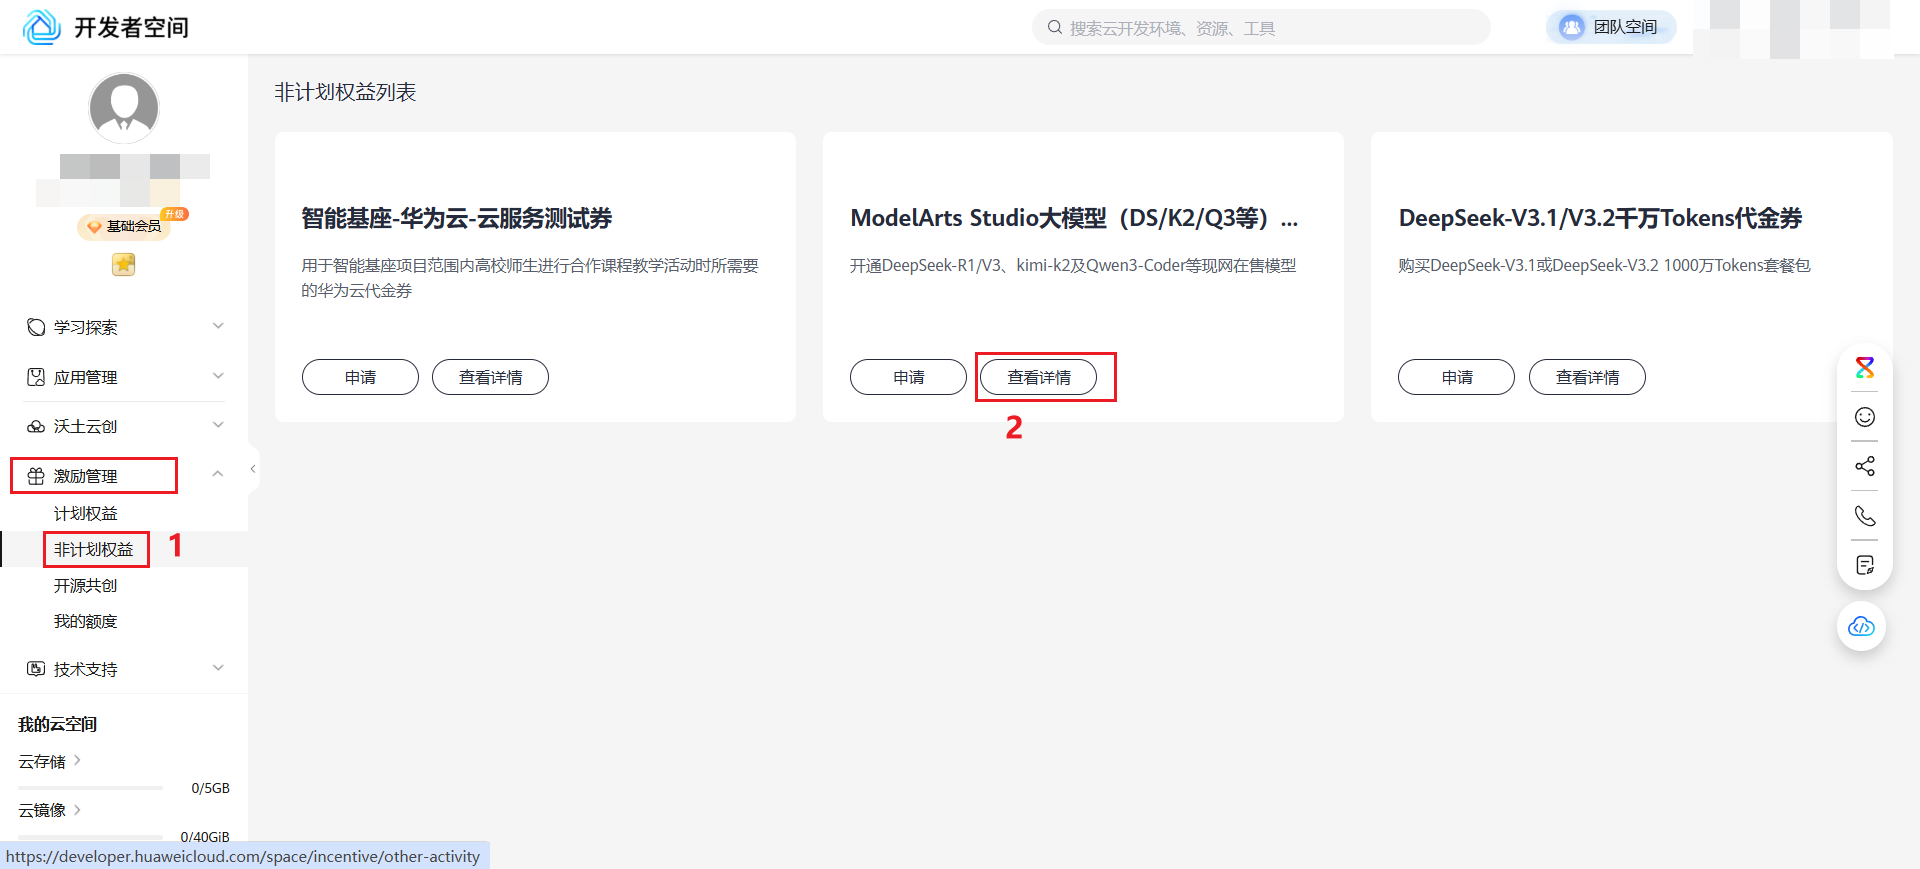1920x869 pixels.
Task: Expand the 技术支持 menu chevron
Action: [218, 668]
